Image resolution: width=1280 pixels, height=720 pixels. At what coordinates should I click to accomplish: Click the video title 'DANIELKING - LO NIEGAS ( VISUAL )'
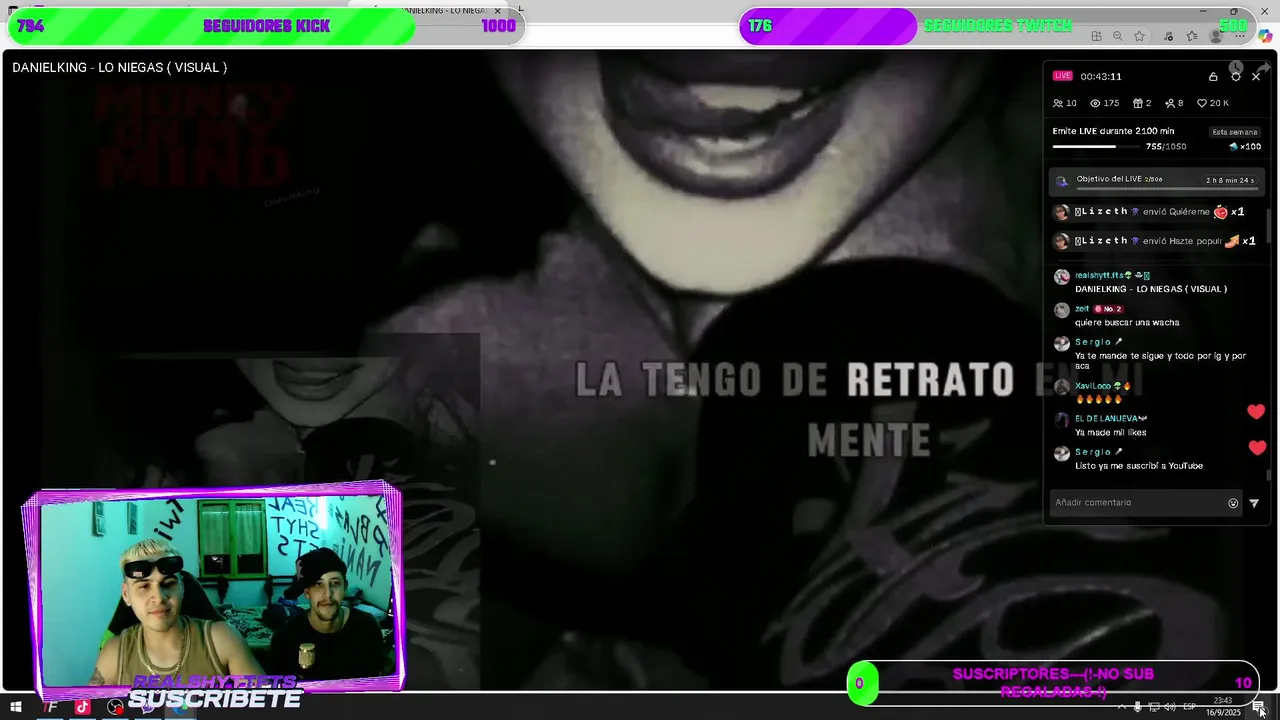[120, 67]
